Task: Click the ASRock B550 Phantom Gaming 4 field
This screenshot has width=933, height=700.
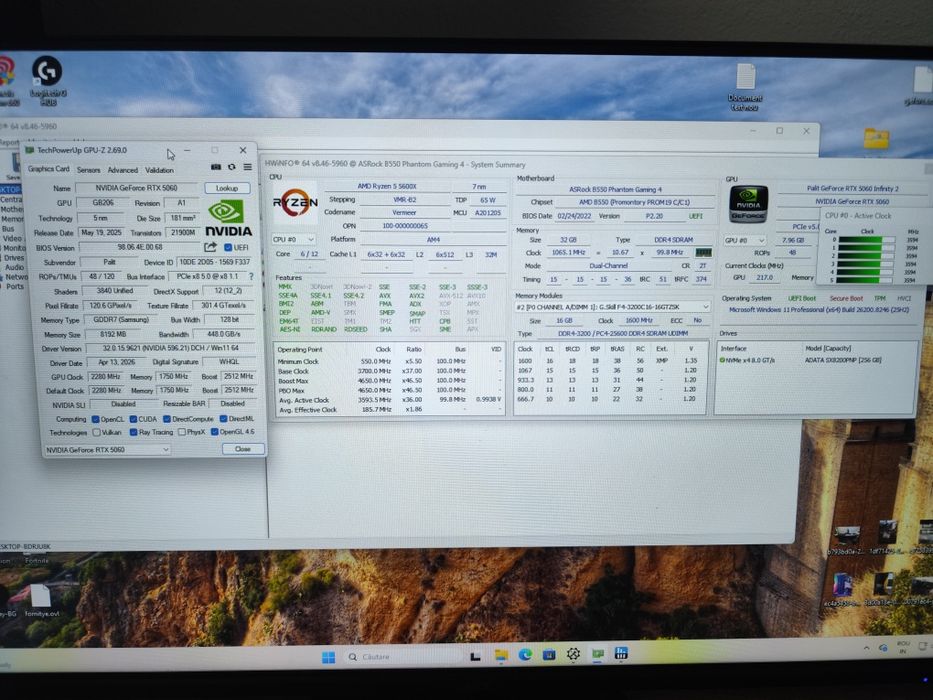Action: click(x=615, y=189)
